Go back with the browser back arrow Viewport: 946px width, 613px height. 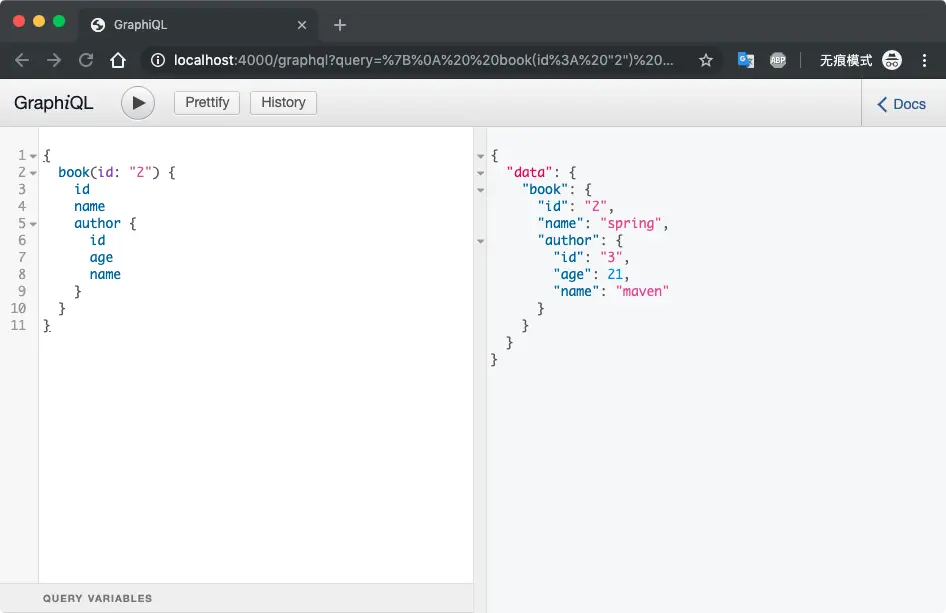tap(22, 60)
